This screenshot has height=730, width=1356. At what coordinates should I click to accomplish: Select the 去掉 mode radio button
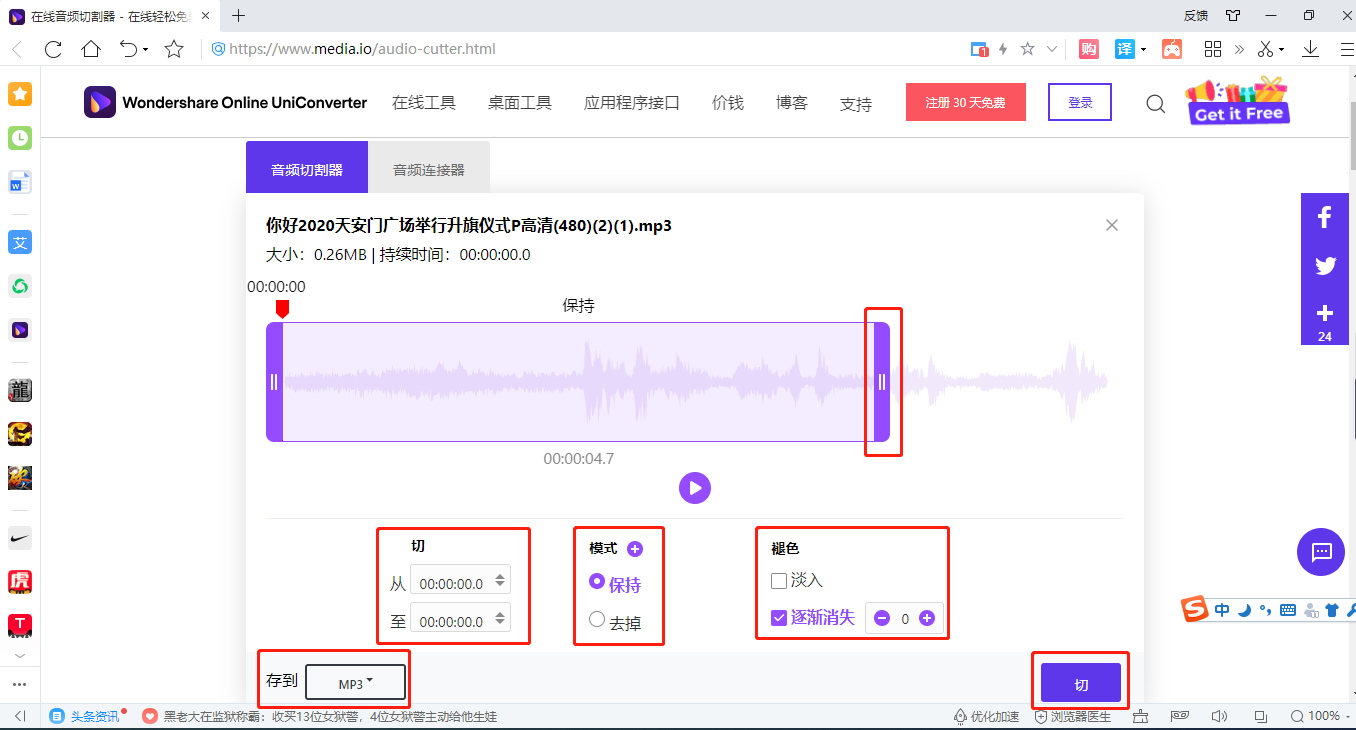[x=596, y=621]
